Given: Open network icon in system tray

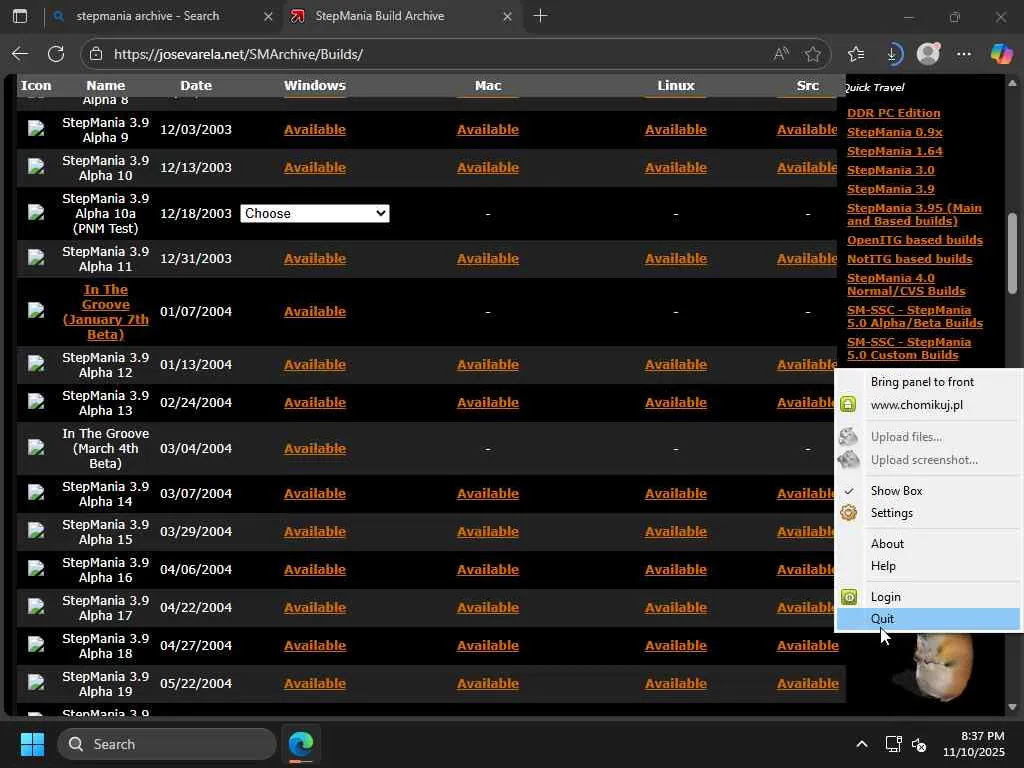Looking at the screenshot, I should [893, 744].
